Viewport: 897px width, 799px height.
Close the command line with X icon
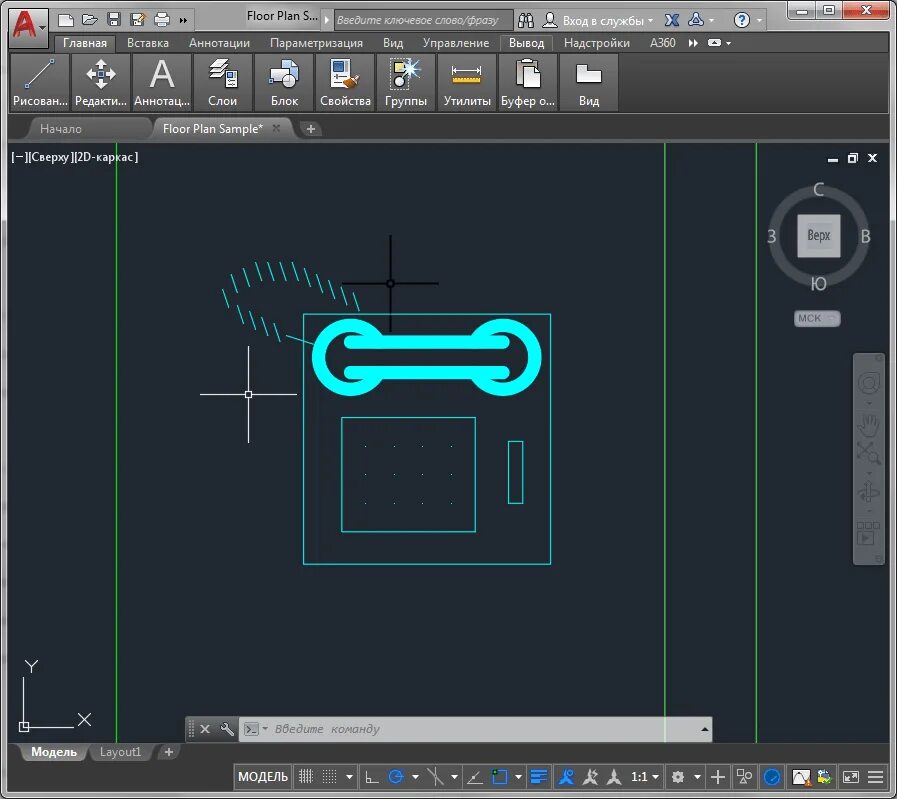(x=205, y=729)
